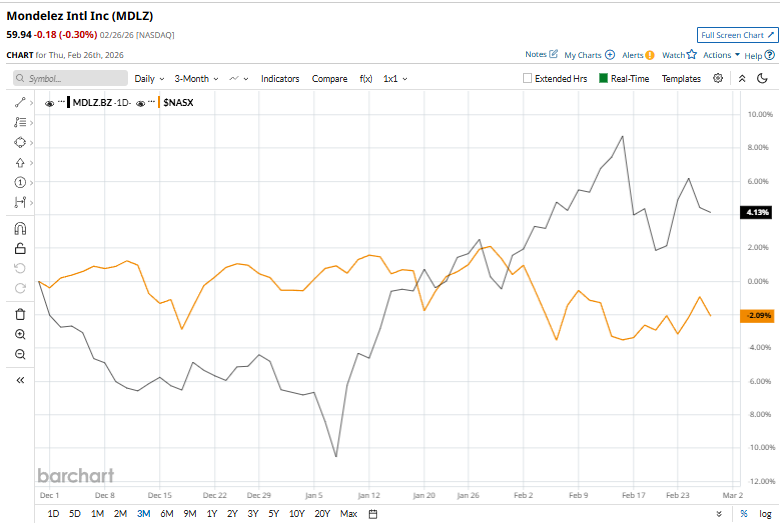The width and height of the screenshot is (780, 526).
Task: Switch to dark mode moon icon
Action: tap(741, 78)
